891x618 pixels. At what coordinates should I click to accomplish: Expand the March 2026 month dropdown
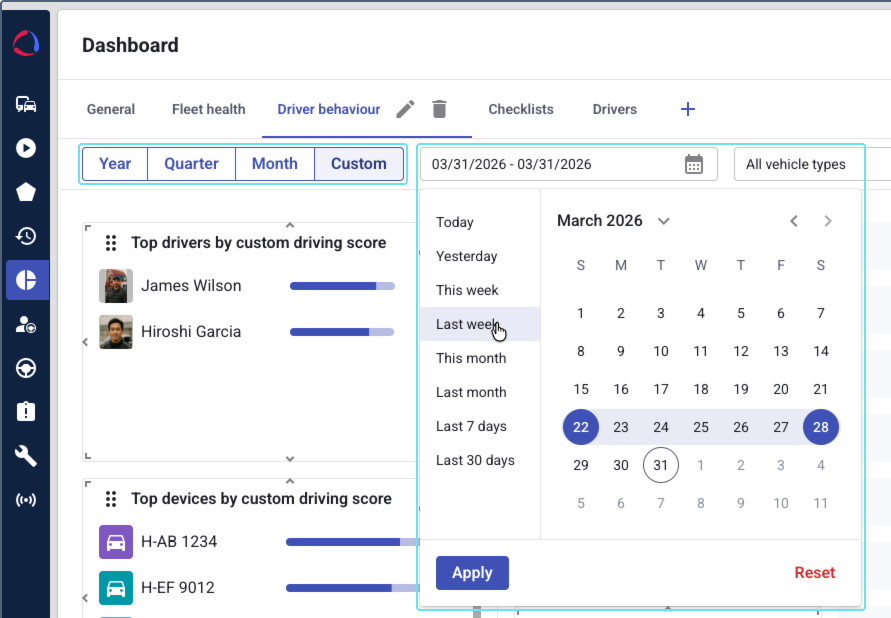coord(664,221)
